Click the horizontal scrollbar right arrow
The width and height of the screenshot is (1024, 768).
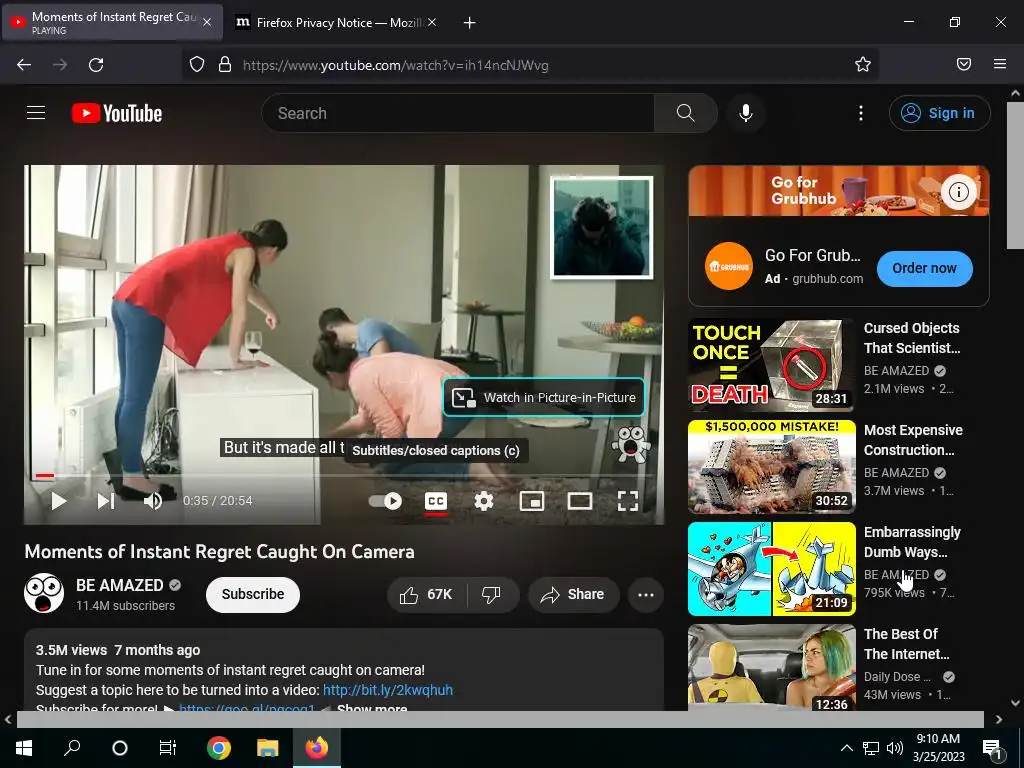pyautogui.click(x=999, y=719)
